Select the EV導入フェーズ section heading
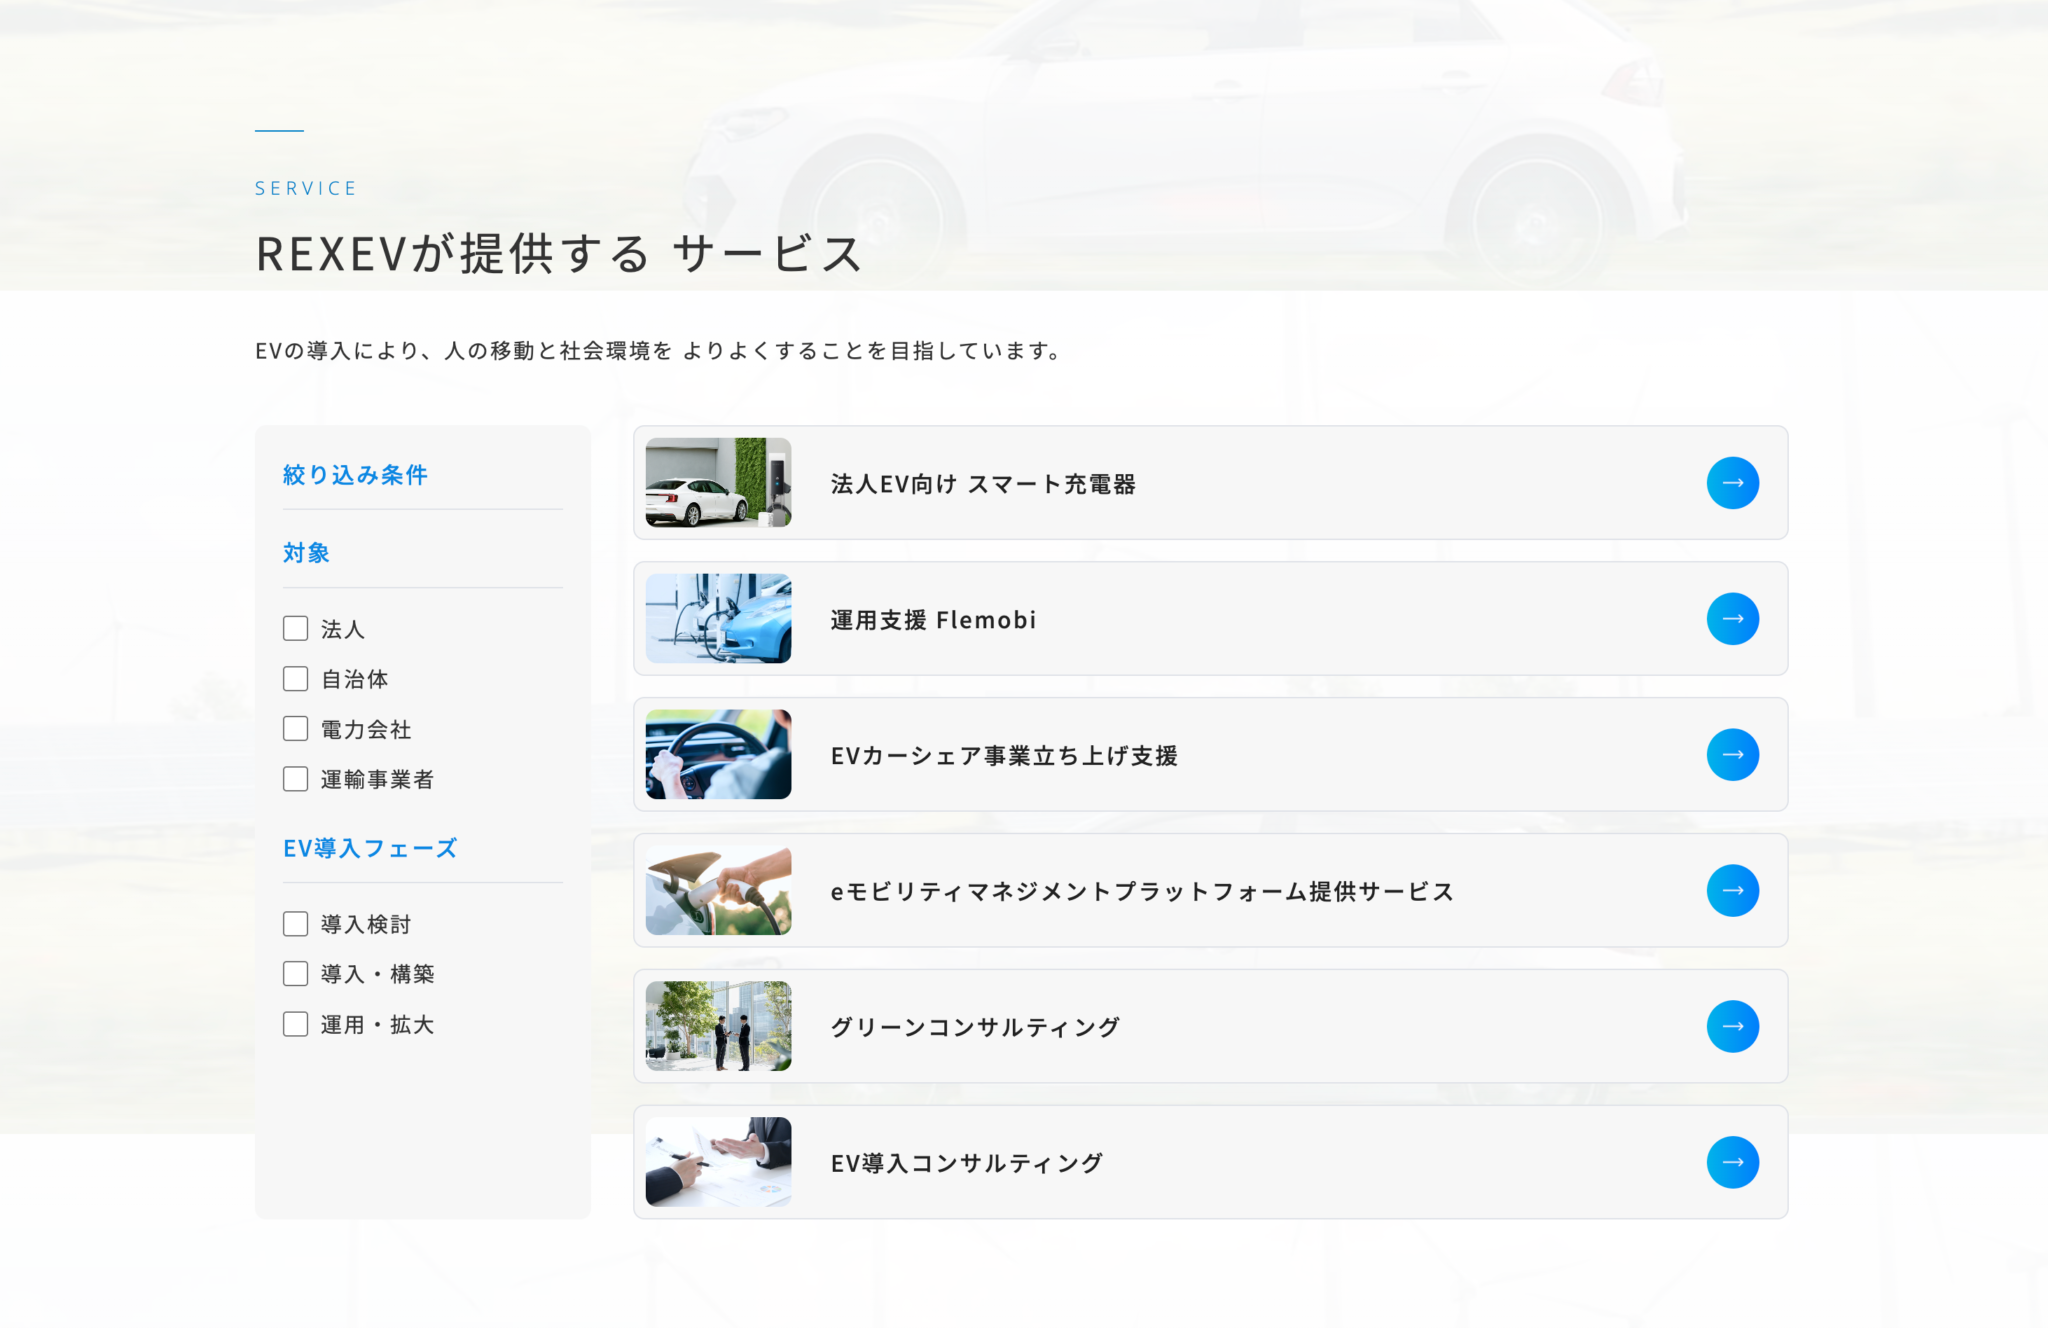This screenshot has width=2048, height=1328. tap(370, 848)
